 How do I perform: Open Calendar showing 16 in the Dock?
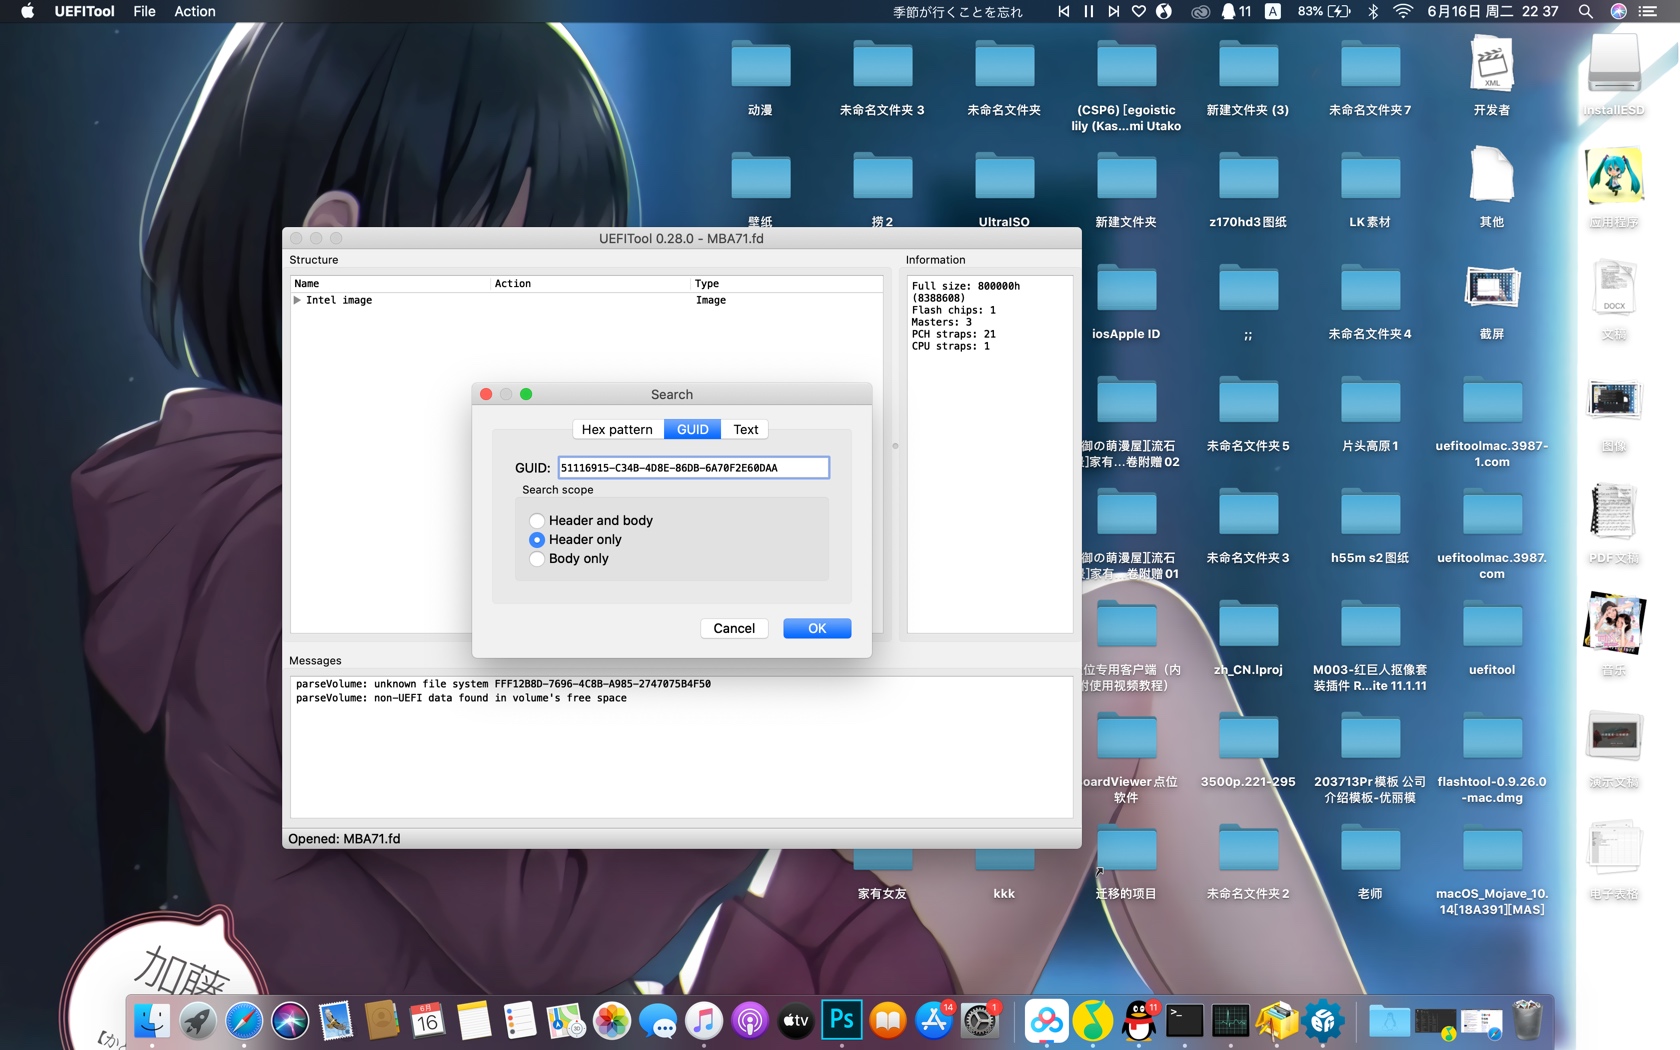click(x=428, y=1021)
